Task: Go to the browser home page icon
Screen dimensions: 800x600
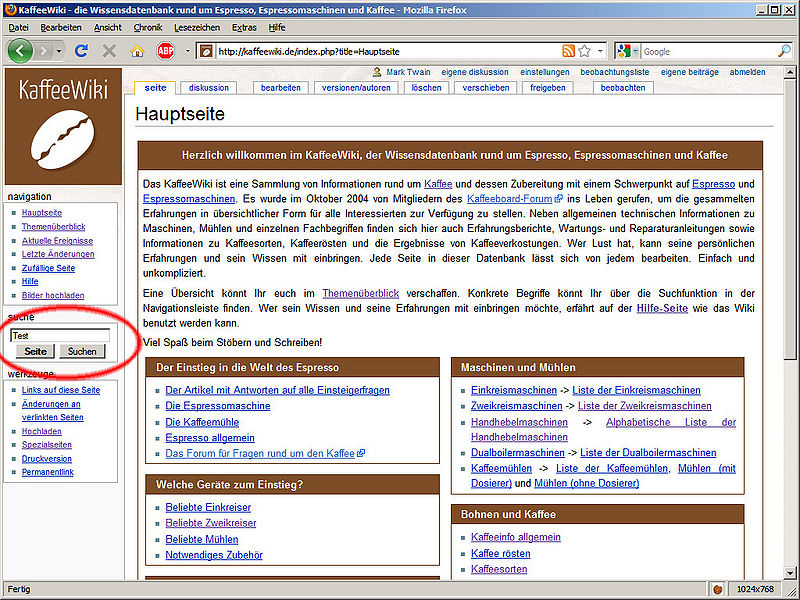Action: [x=137, y=50]
